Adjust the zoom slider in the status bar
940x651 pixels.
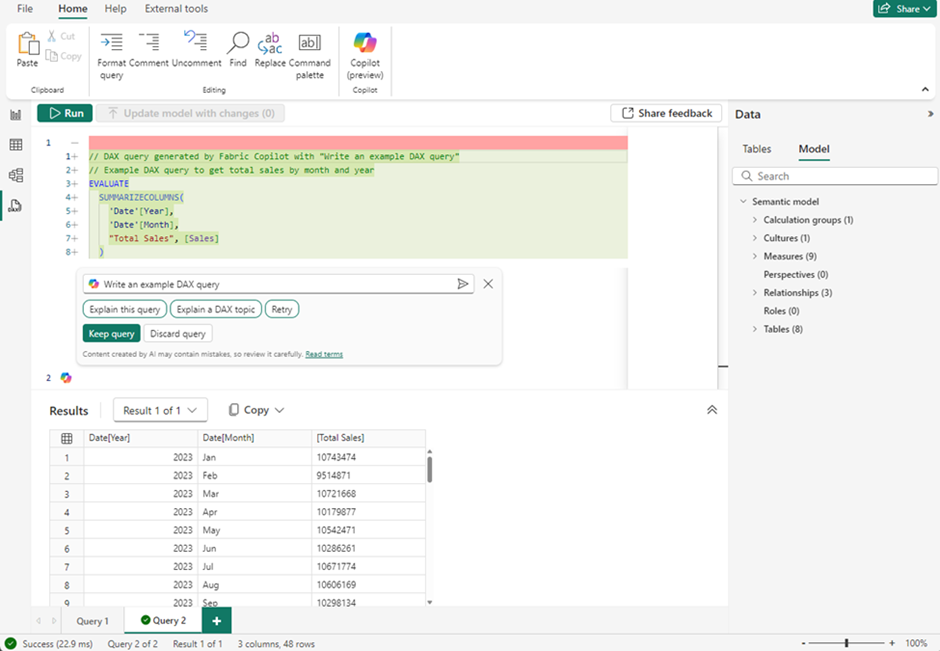[x=848, y=644]
